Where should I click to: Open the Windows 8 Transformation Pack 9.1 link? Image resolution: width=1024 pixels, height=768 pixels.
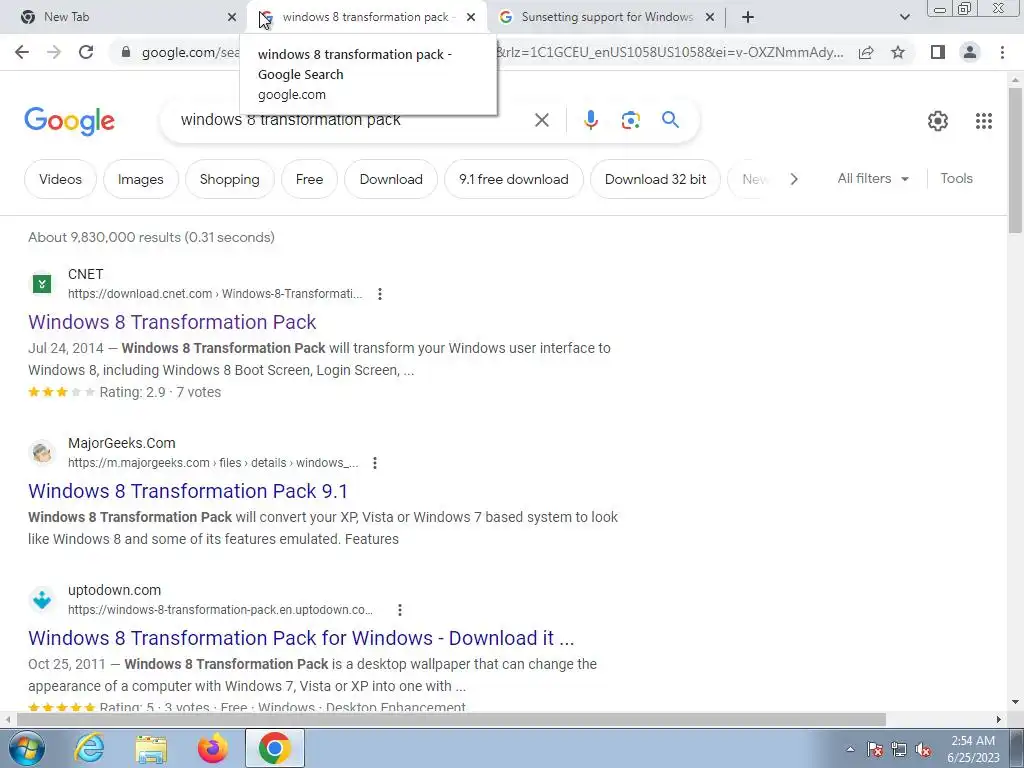pos(187,491)
